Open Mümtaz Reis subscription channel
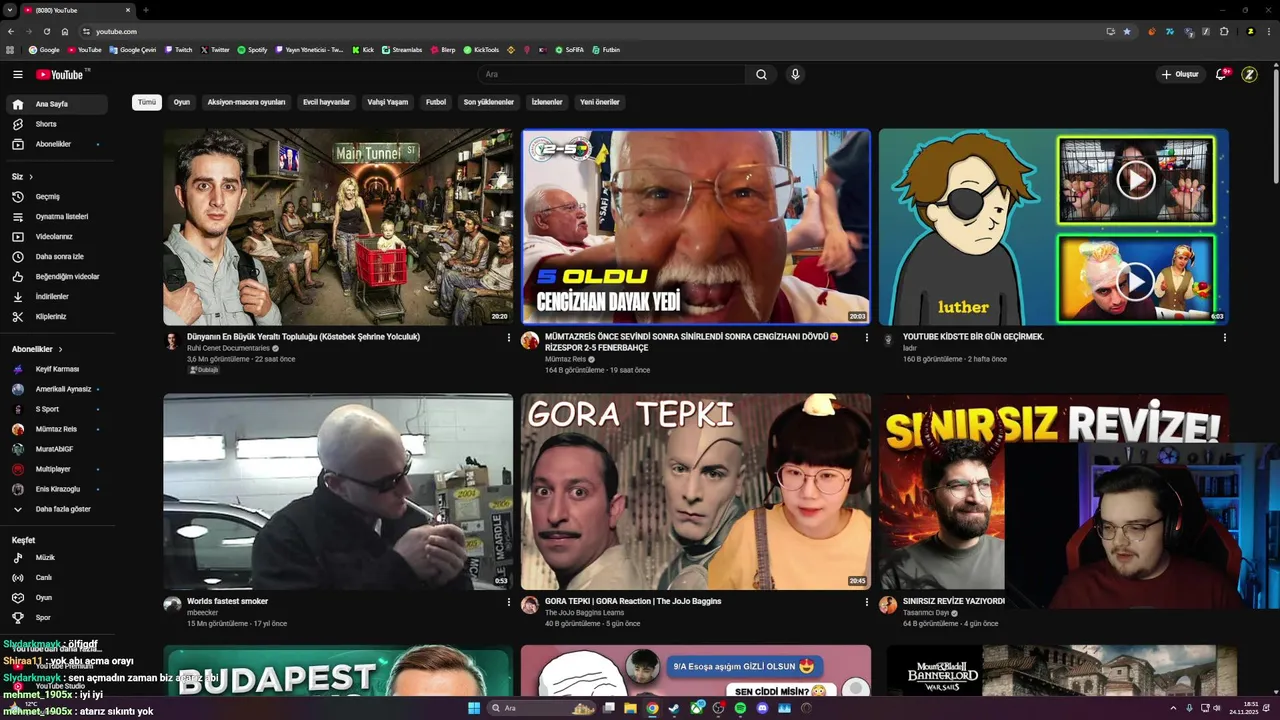This screenshot has width=1280, height=720. click(56, 429)
